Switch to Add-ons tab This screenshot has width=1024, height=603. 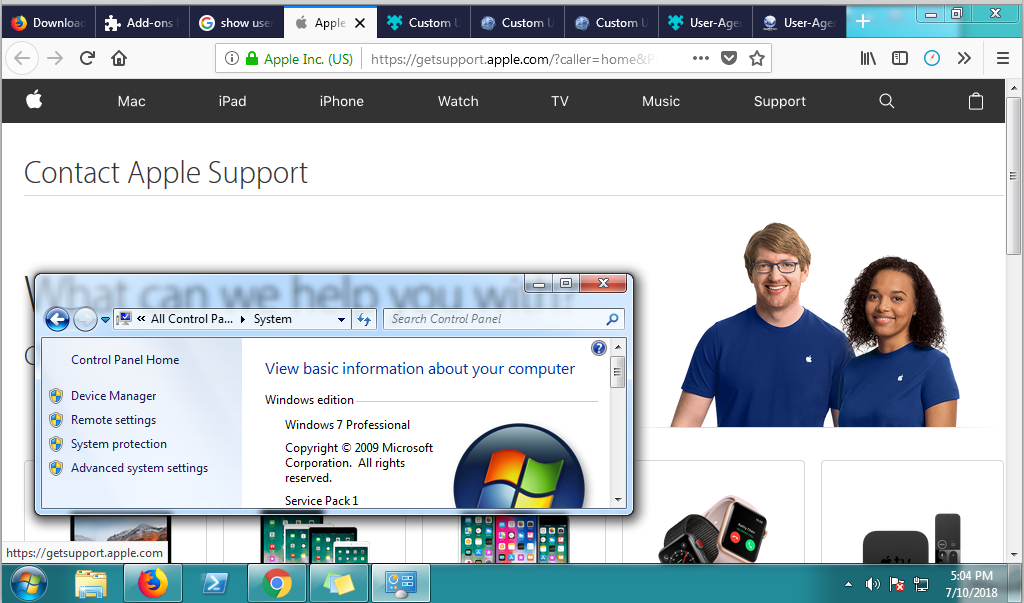click(x=142, y=22)
